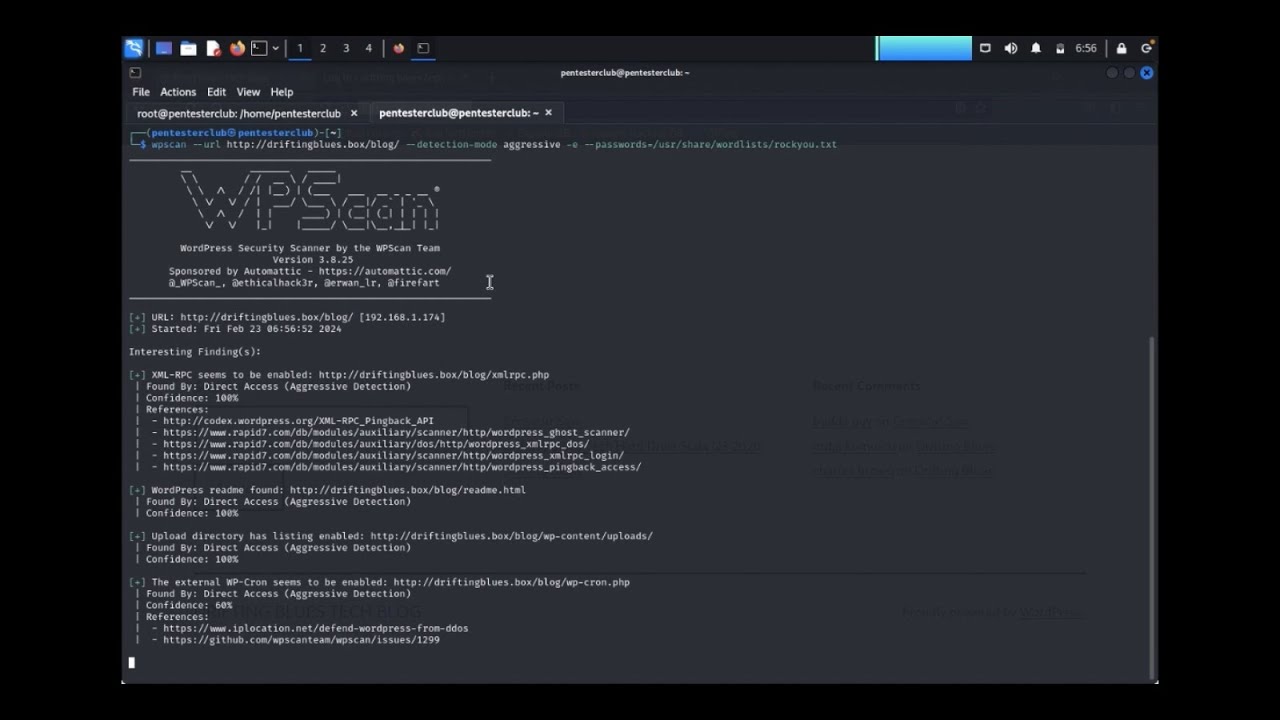
Task: Click the URL line with 192.168.1.174
Action: click(287, 317)
